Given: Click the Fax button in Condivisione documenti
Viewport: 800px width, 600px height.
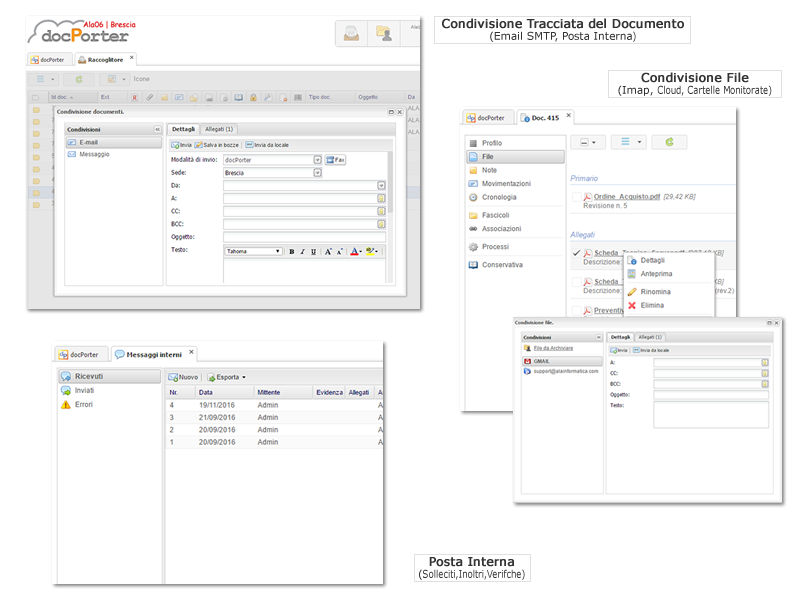Looking at the screenshot, I should 335,160.
